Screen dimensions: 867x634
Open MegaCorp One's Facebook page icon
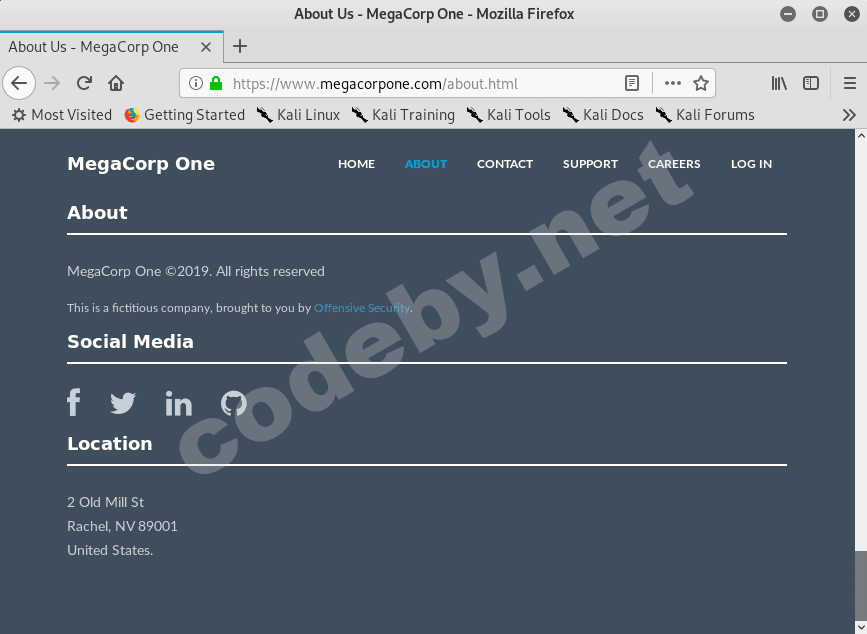pyautogui.click(x=74, y=402)
